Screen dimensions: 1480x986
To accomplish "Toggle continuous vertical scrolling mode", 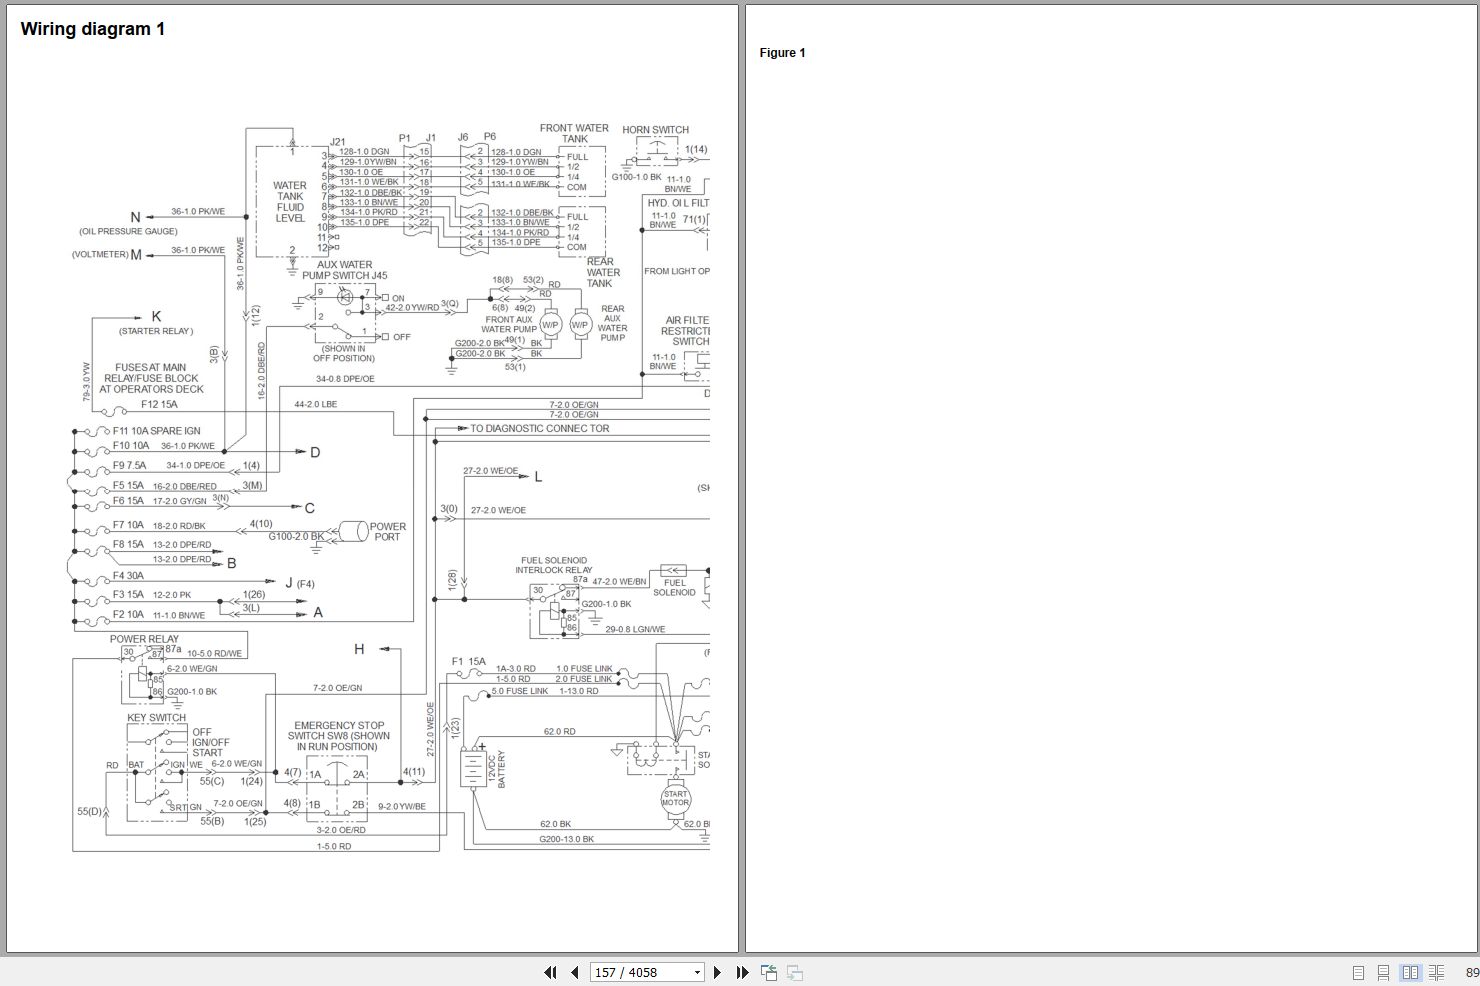I will tap(1384, 972).
